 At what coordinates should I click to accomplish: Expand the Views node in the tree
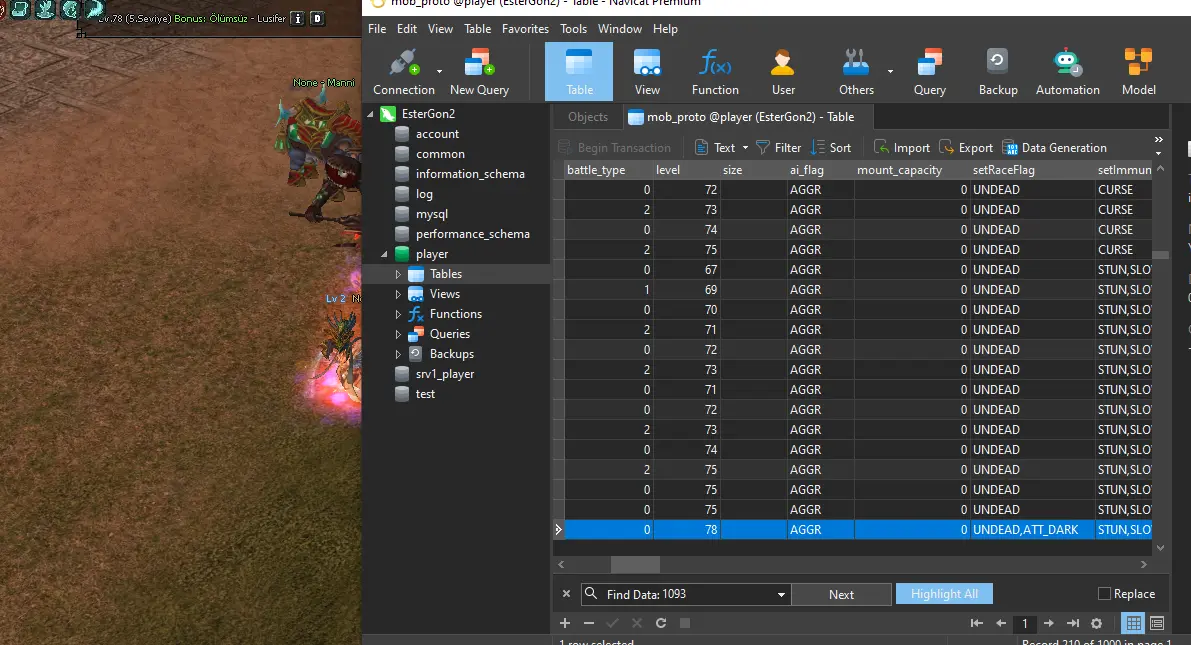[398, 294]
